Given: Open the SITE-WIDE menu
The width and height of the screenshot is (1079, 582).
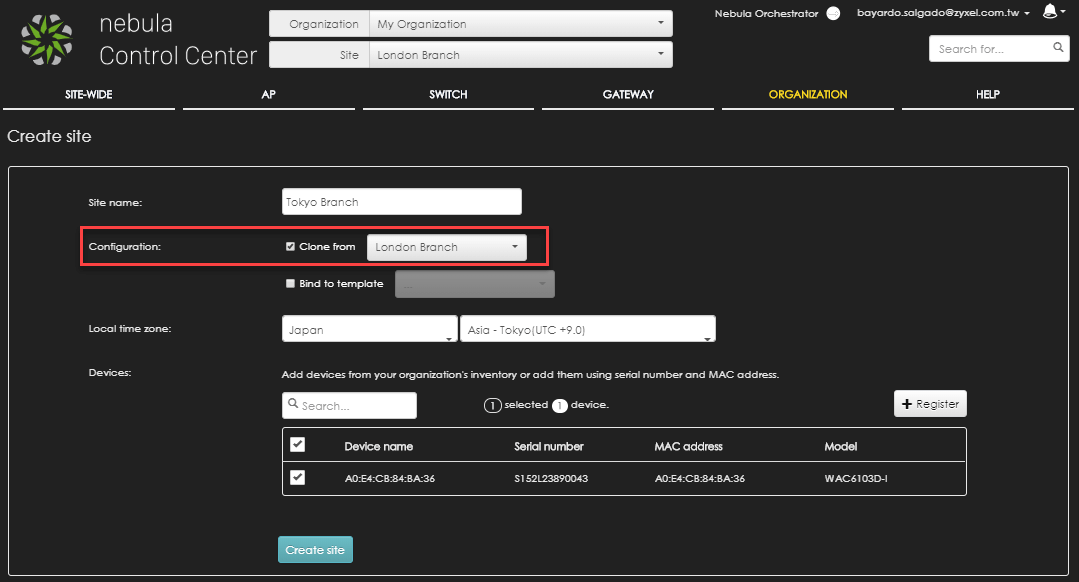Looking at the screenshot, I should 89,95.
